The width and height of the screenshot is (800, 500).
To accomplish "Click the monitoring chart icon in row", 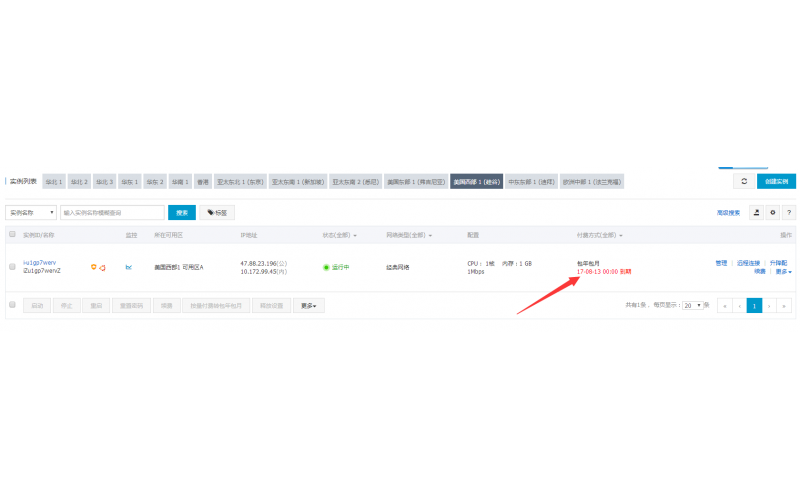I will pos(128,267).
